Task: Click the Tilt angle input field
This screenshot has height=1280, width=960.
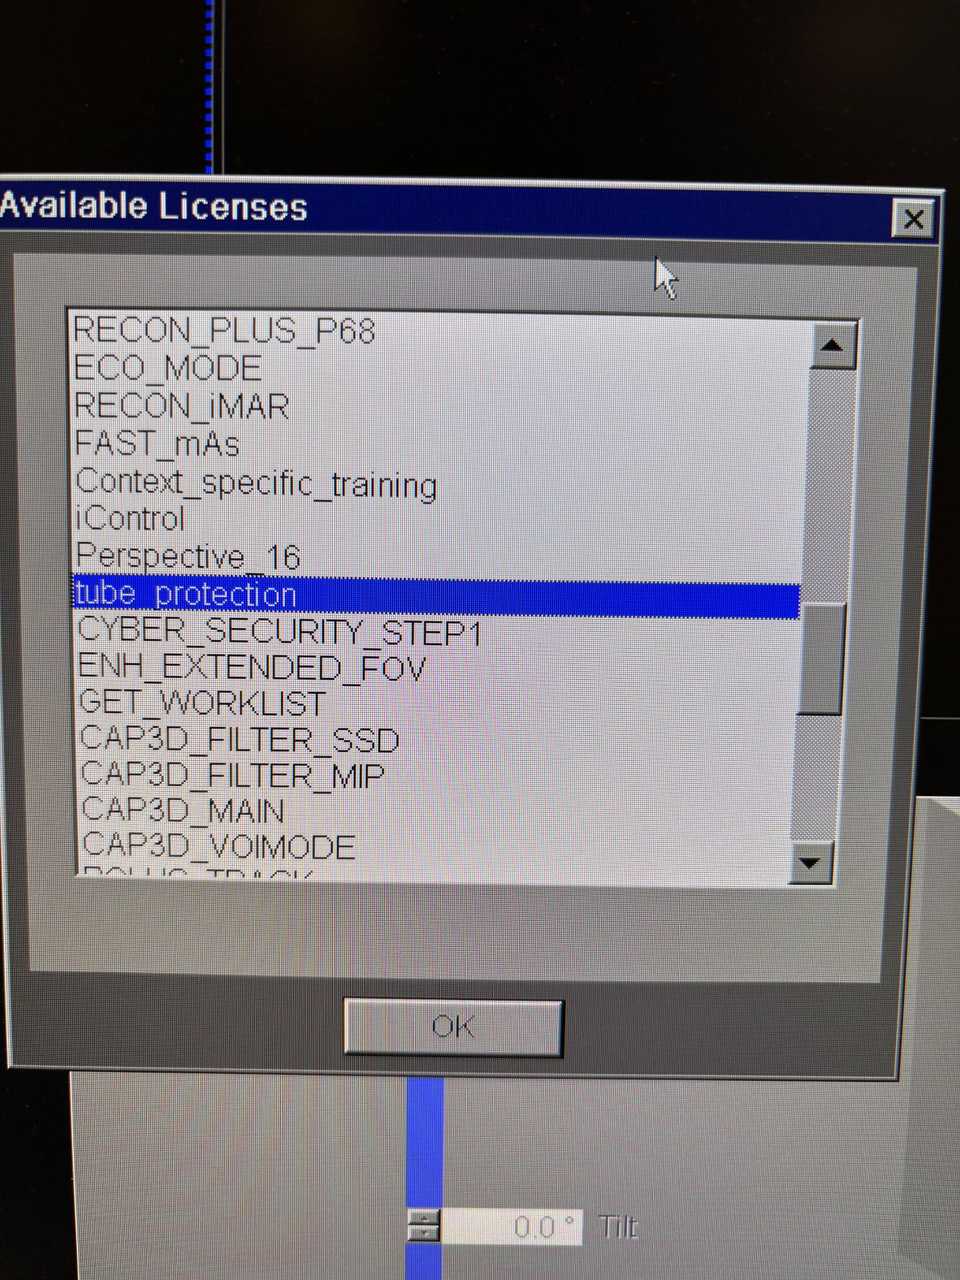Action: pos(513,1227)
